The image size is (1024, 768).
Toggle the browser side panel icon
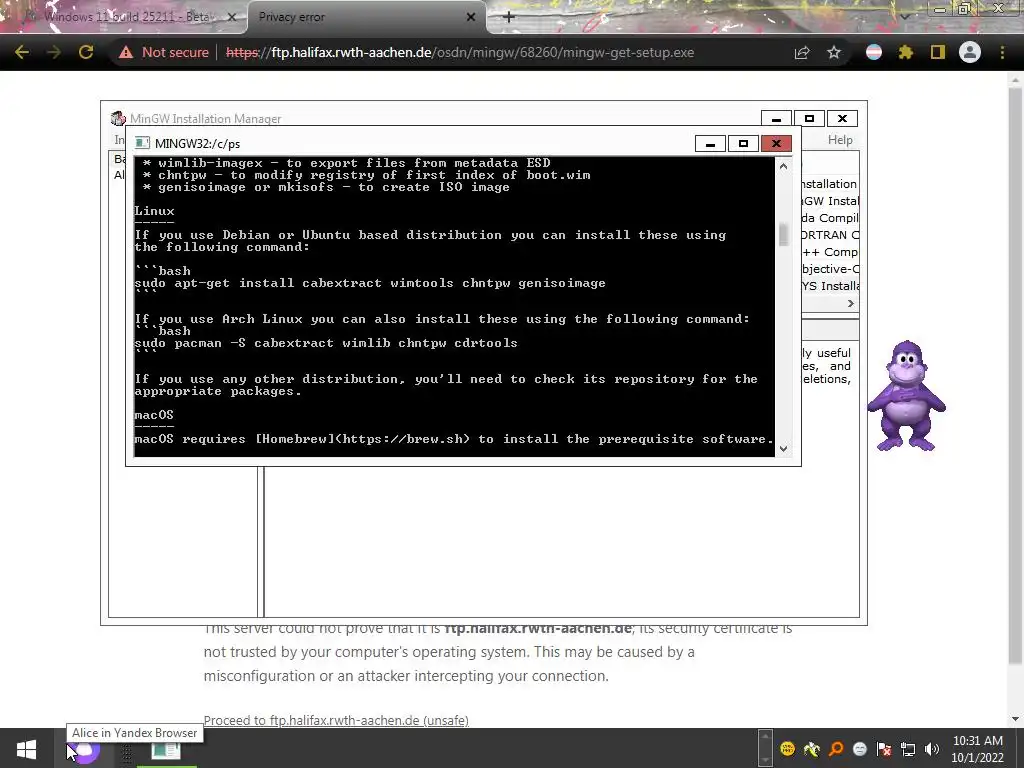[x=938, y=52]
